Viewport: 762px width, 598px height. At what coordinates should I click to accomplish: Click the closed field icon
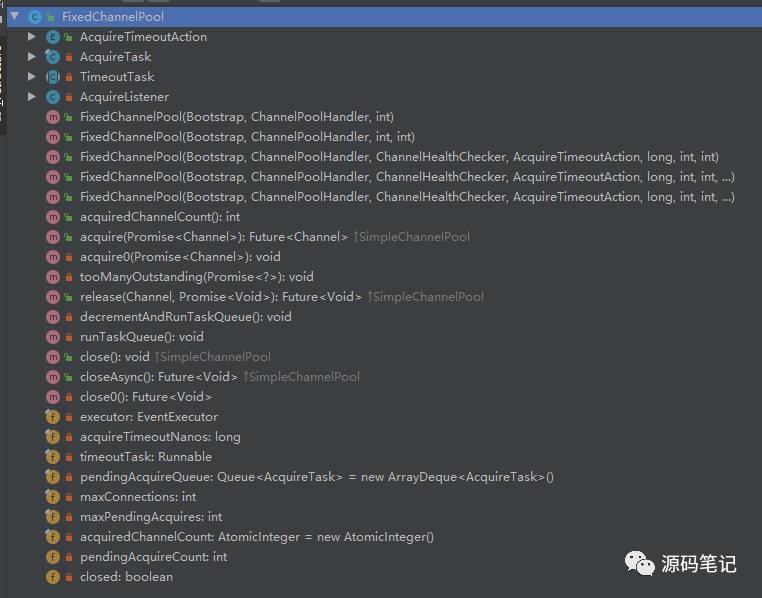tap(53, 577)
